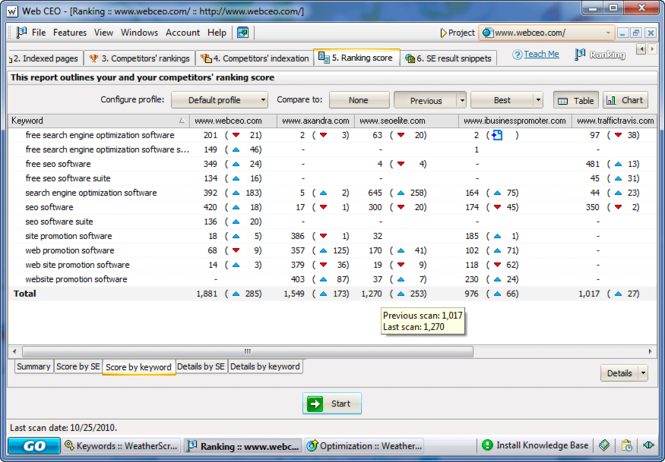Image resolution: width=665 pixels, height=462 pixels.
Task: Click the Chart bar graph icon
Action: 611,100
